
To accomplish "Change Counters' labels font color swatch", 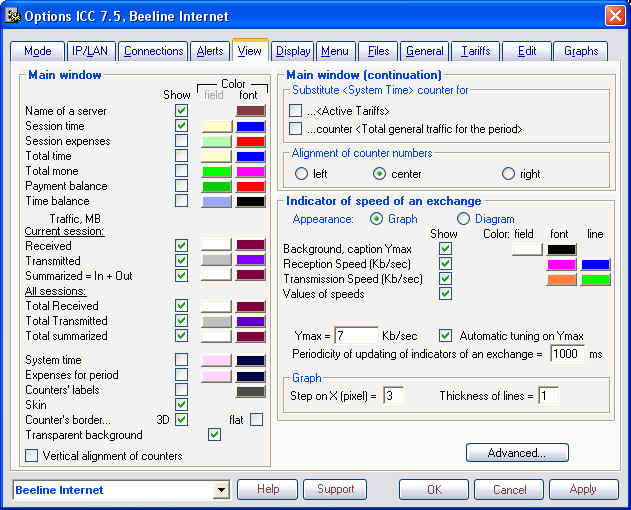I will click(x=250, y=391).
